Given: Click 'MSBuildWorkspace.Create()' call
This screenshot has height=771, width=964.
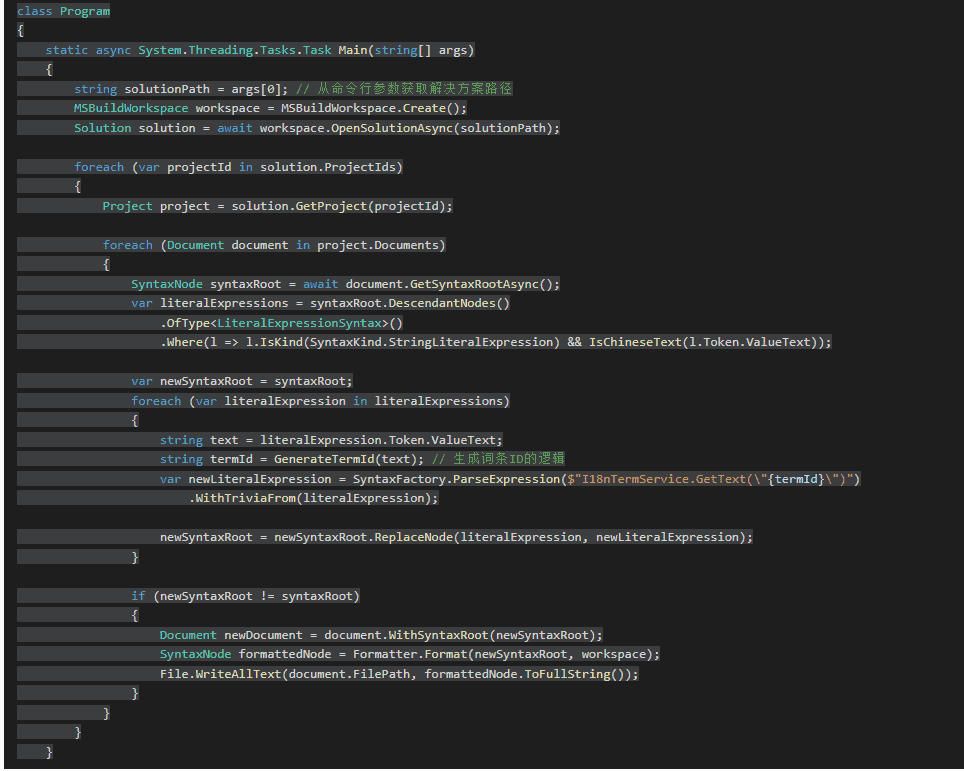Looking at the screenshot, I should point(373,108).
